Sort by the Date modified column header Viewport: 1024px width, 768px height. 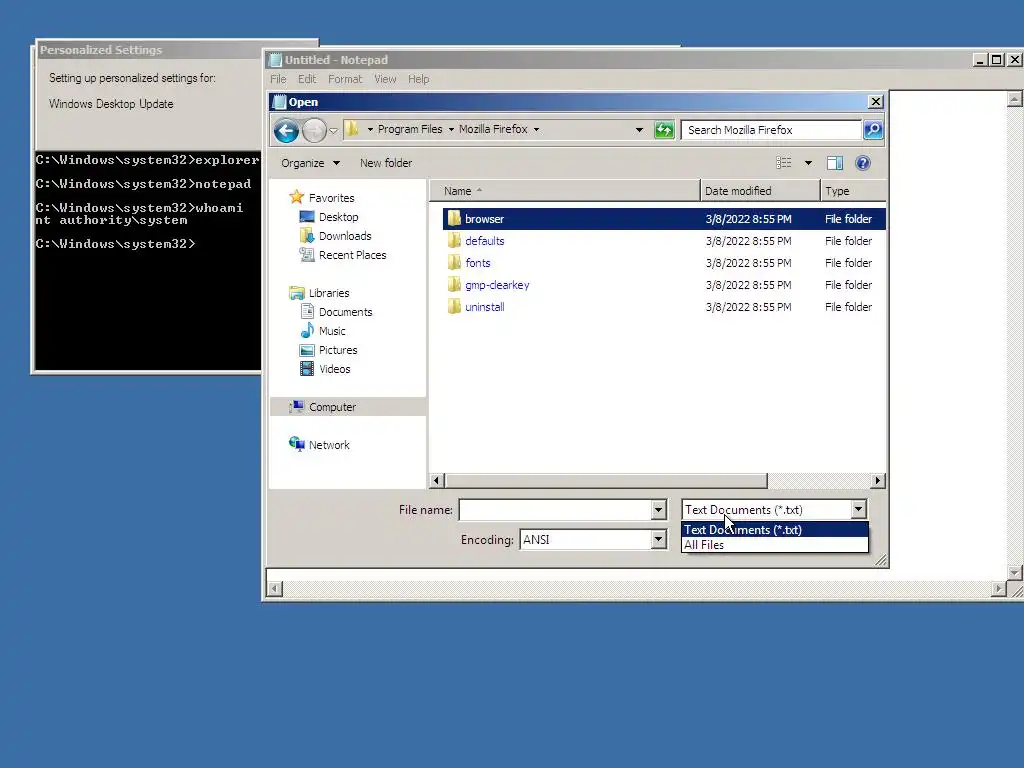coord(760,191)
